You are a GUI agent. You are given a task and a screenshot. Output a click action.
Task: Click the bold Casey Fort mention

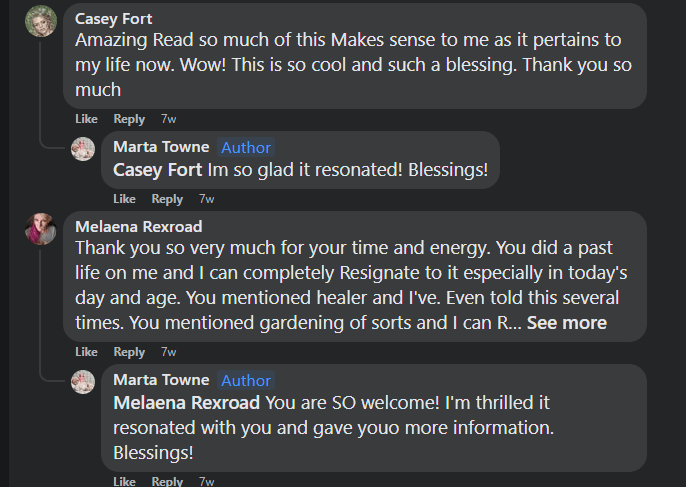click(158, 170)
